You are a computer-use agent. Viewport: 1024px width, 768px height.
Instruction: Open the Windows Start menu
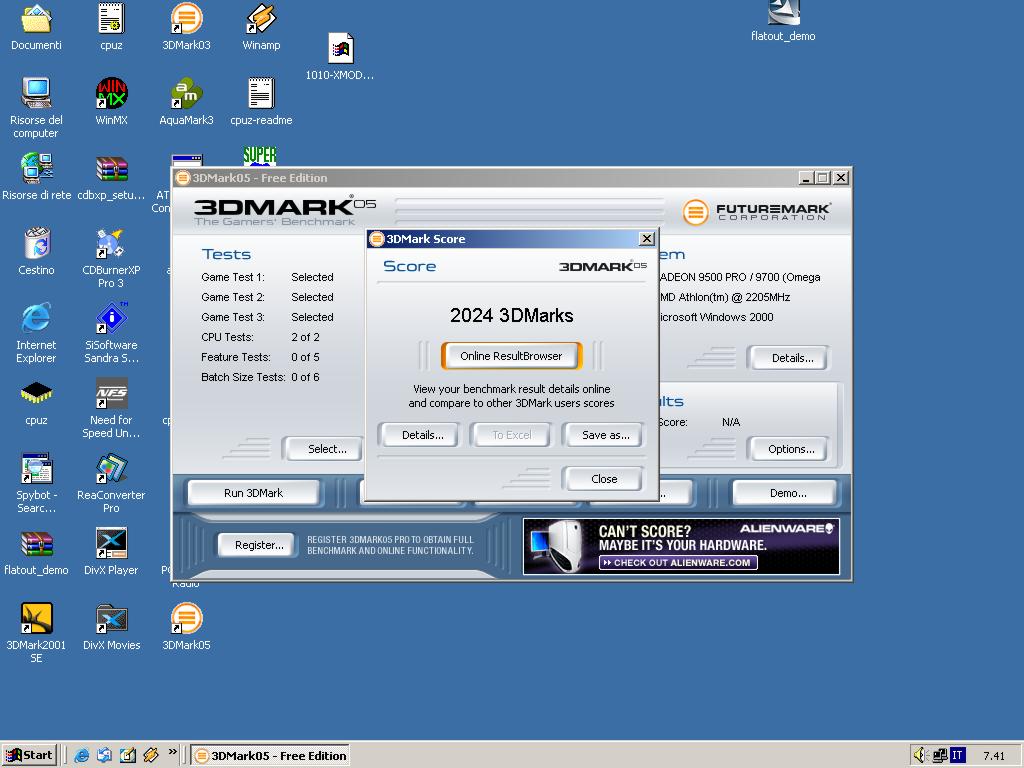click(x=29, y=756)
